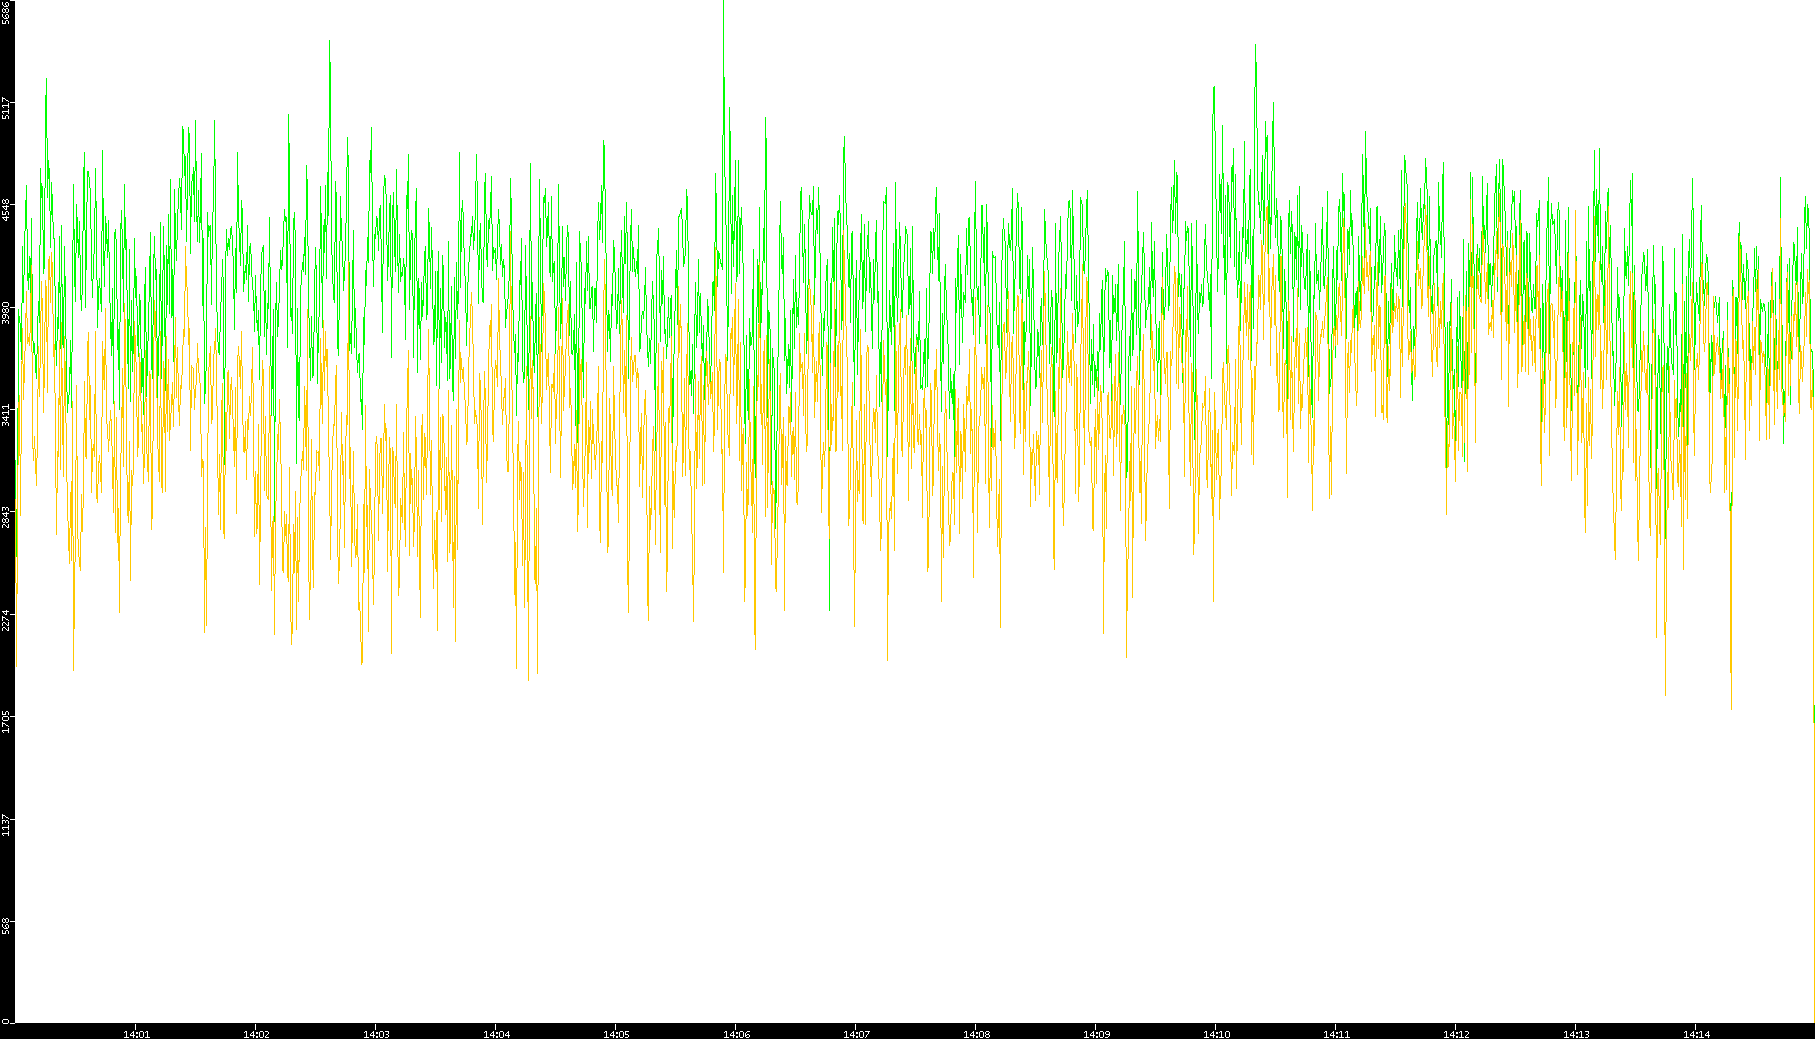Click the 4548 vertical axis label
This screenshot has height=1039, width=1815.
pyautogui.click(x=7, y=210)
